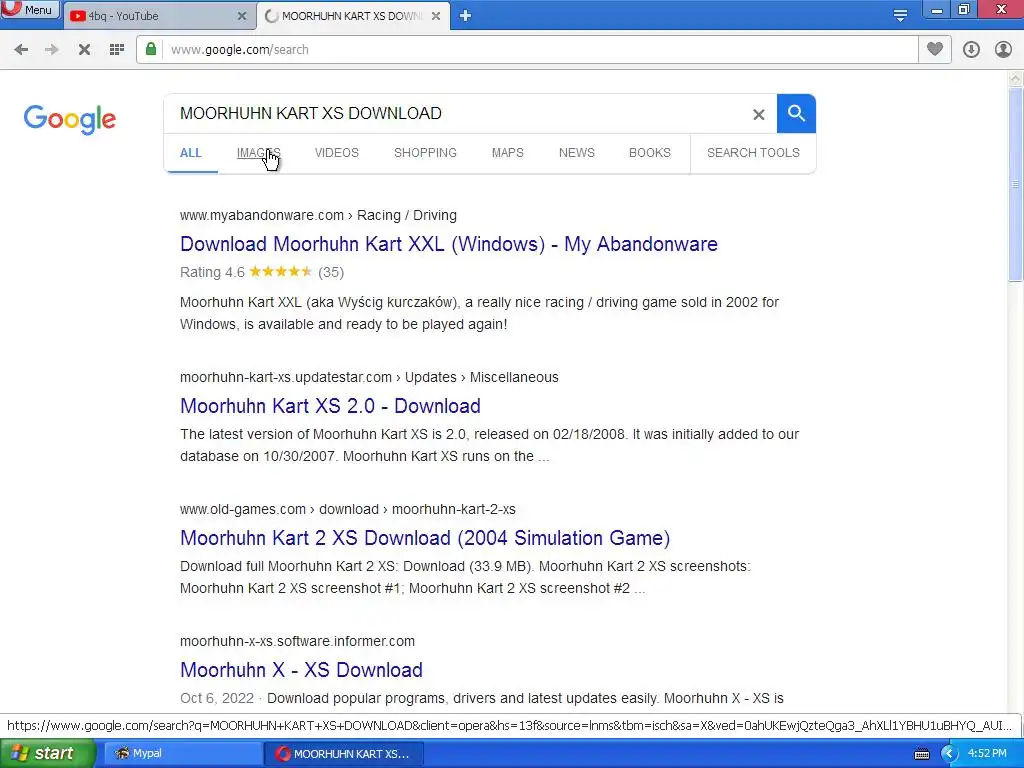Open SEARCH TOOLS options

click(753, 153)
